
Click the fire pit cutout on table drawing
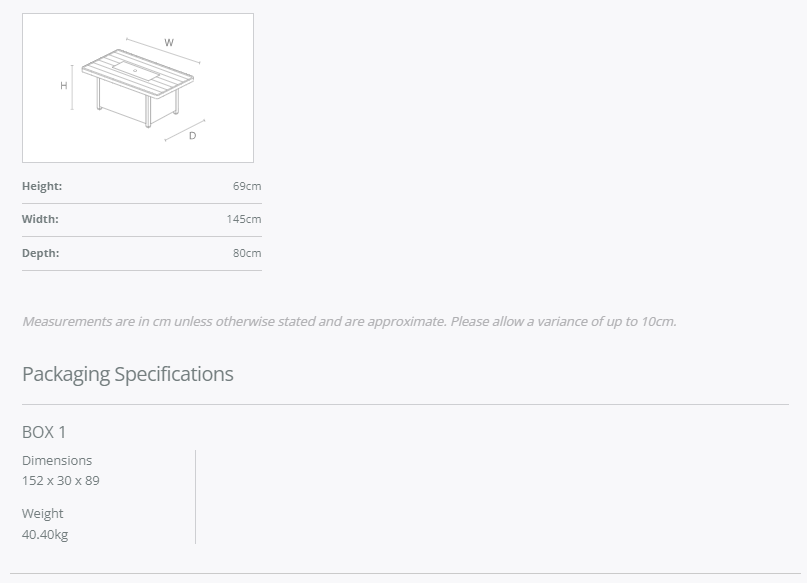coord(133,69)
